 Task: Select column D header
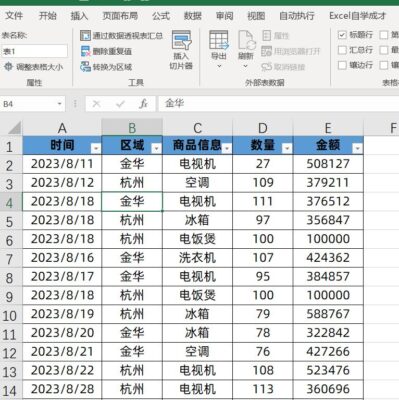point(263,128)
